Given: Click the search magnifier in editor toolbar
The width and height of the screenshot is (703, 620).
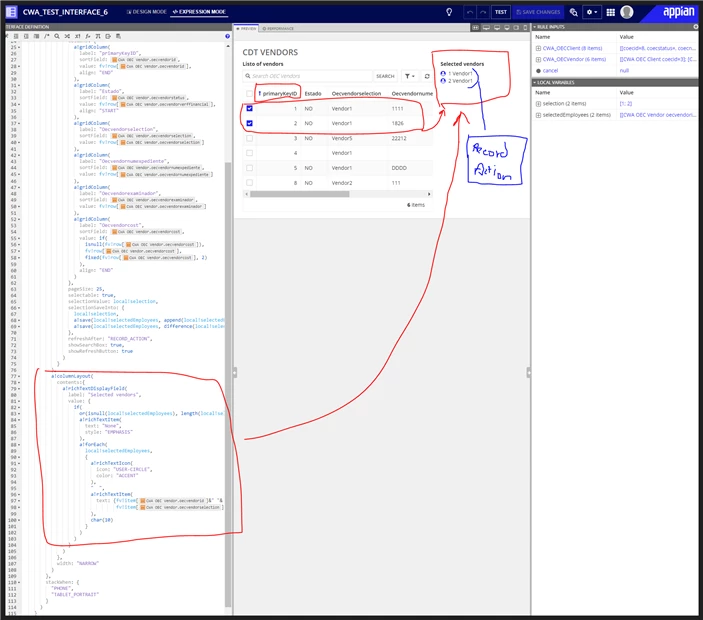Looking at the screenshot, I should tap(57, 36).
